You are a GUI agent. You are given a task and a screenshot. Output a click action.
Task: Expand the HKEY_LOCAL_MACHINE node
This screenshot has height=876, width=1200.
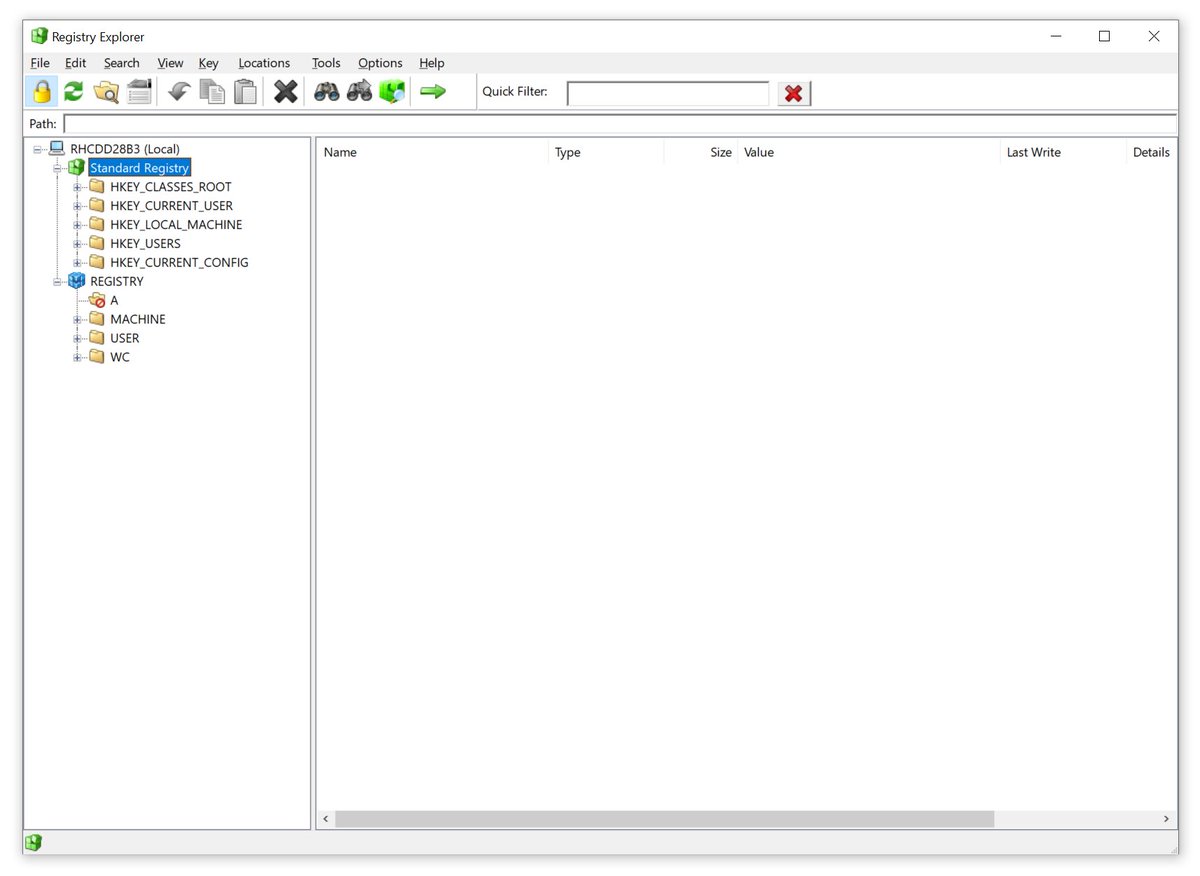click(x=78, y=225)
